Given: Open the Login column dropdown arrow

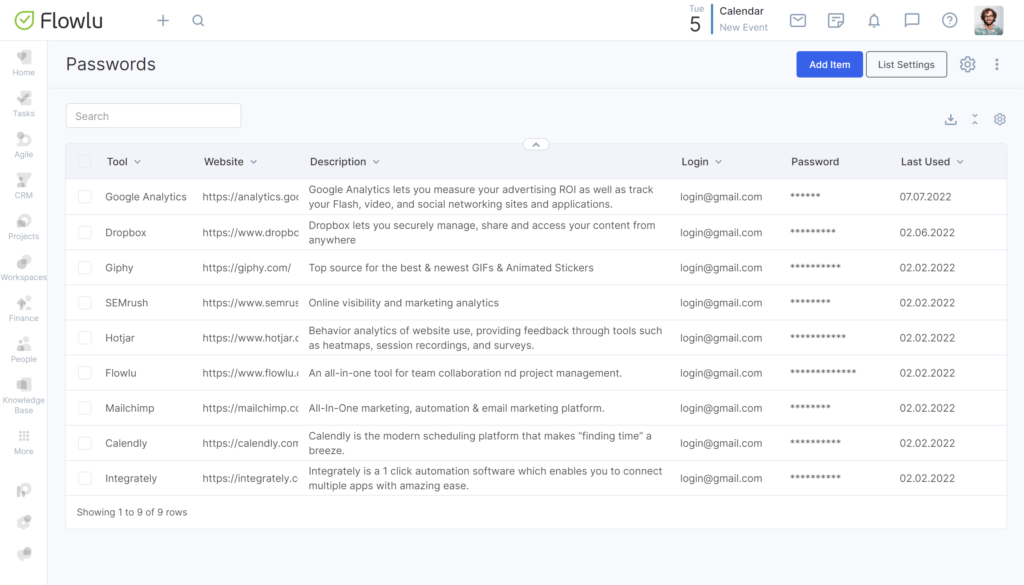Looking at the screenshot, I should click(x=718, y=162).
